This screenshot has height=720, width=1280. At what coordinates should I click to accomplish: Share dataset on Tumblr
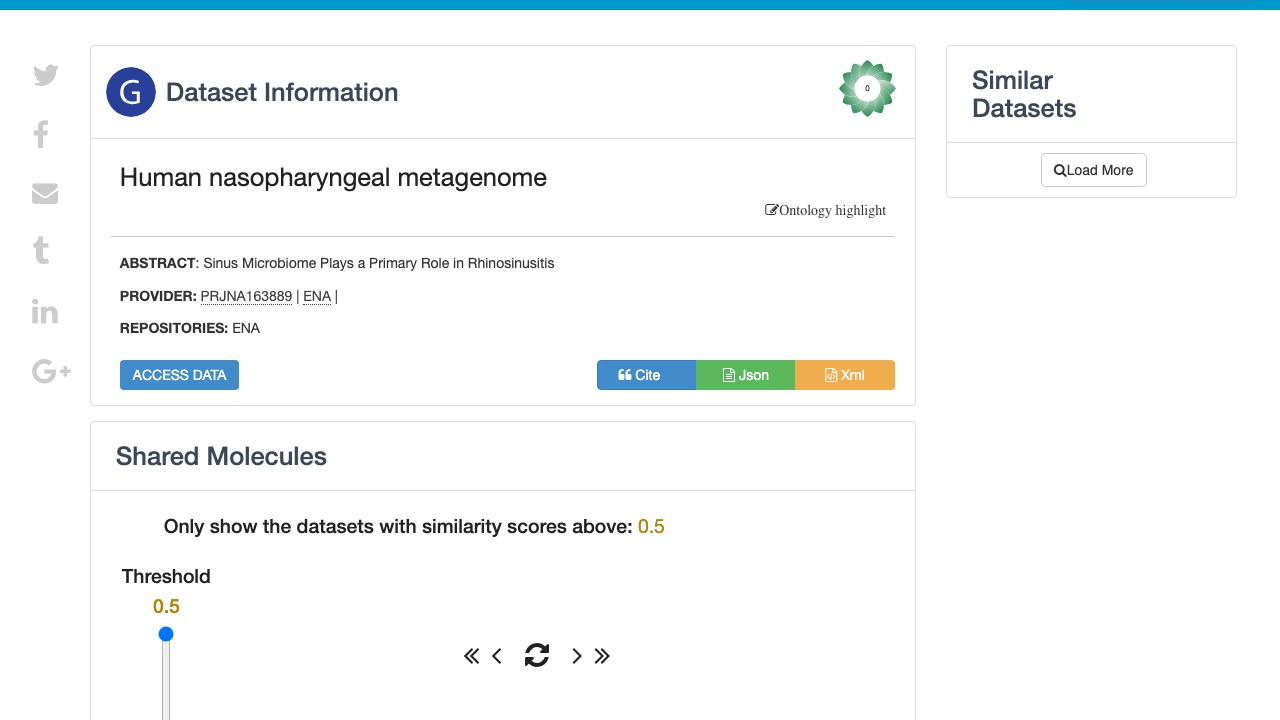(41, 250)
